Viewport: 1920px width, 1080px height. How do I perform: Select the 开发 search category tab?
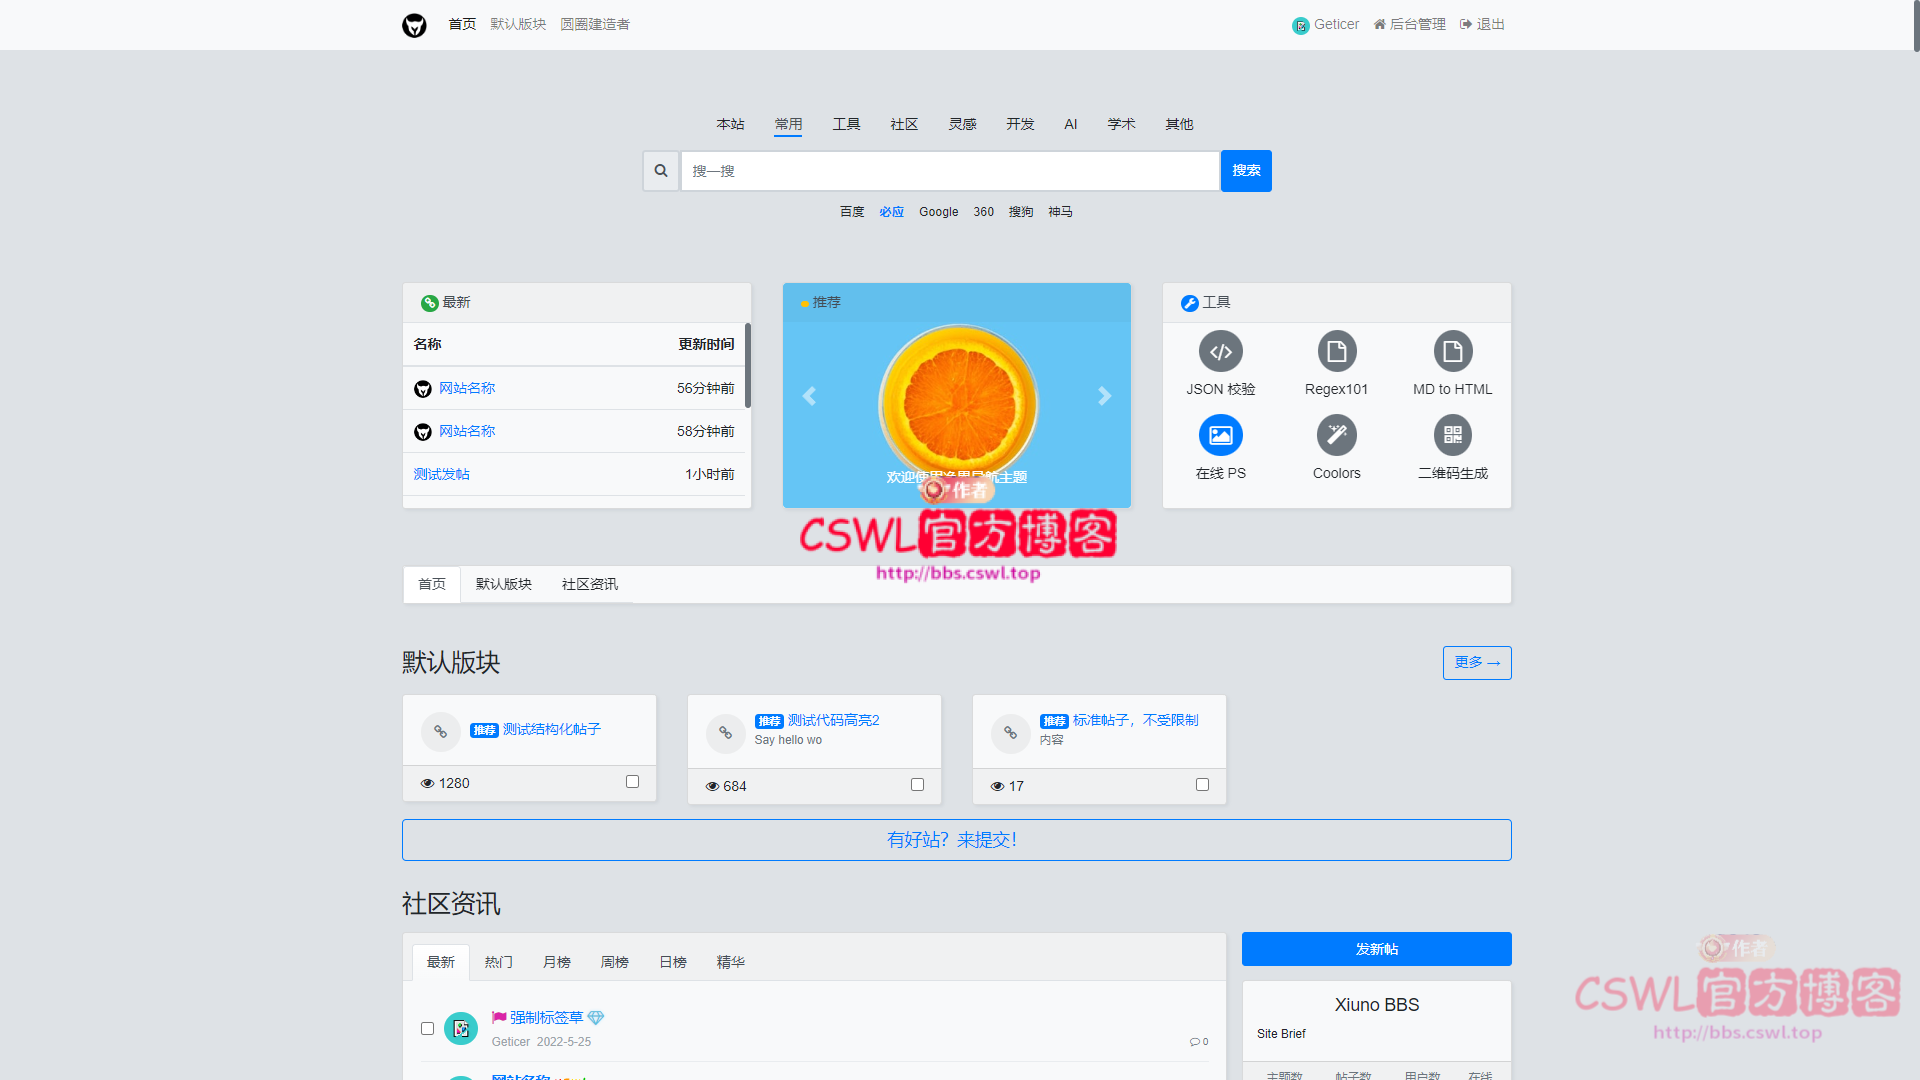click(x=1020, y=124)
